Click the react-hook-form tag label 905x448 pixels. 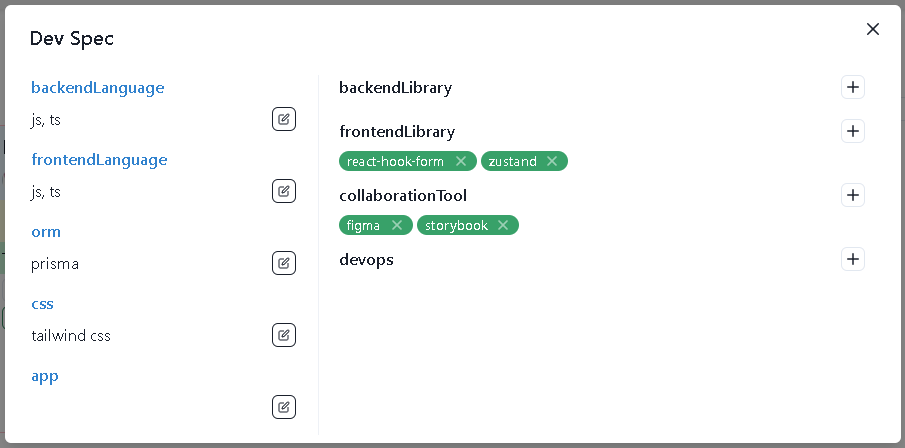(x=395, y=162)
